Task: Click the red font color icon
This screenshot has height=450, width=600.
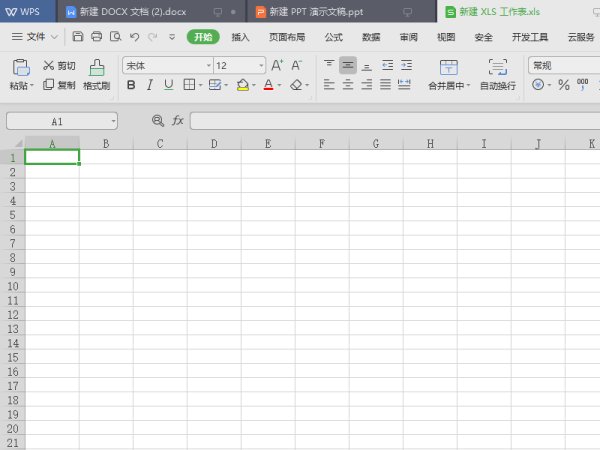Action: click(269, 85)
